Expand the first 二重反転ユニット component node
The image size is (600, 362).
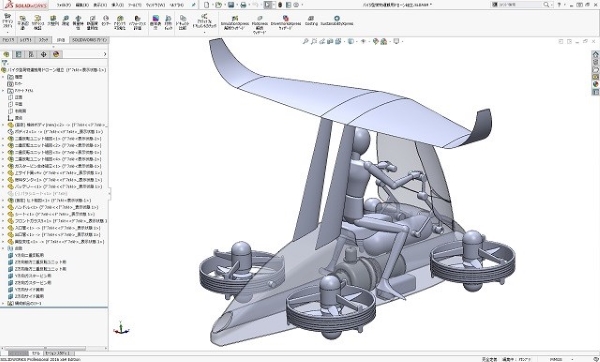tap(3, 139)
